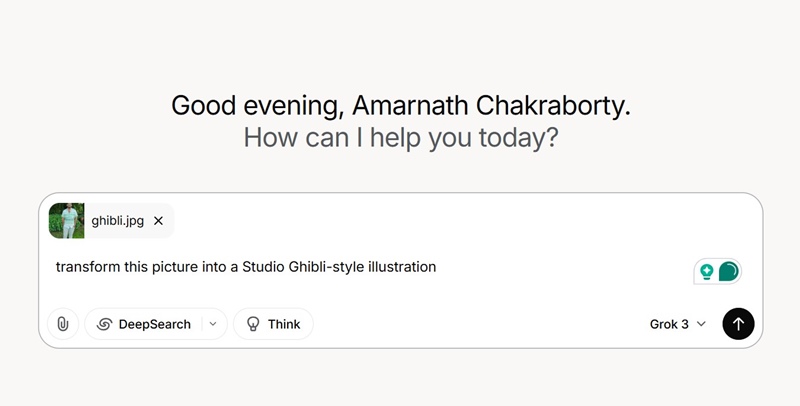800x406 pixels.
Task: Click the paperclip attach file icon
Action: (x=63, y=324)
